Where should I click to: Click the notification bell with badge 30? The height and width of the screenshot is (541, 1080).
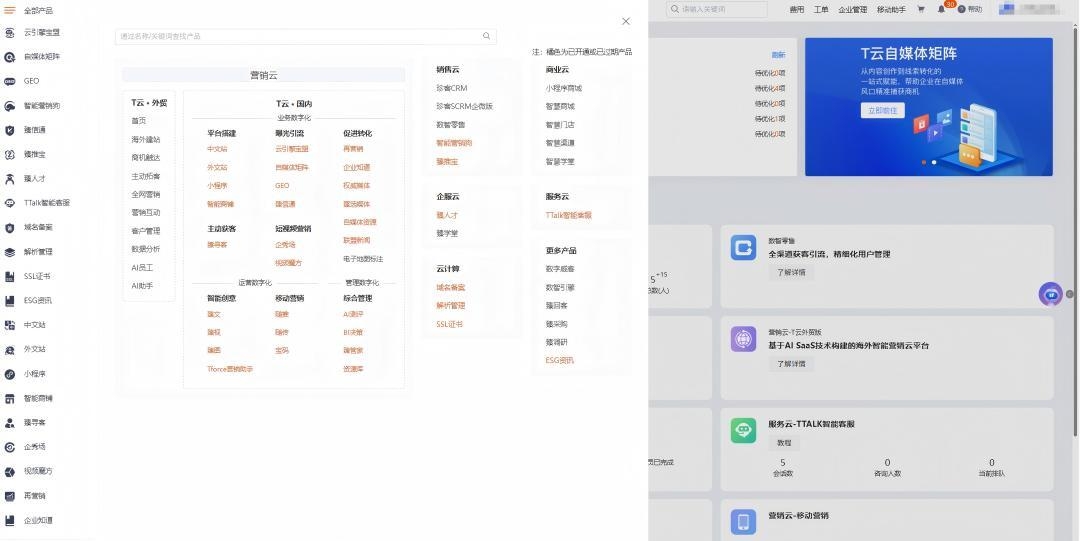[942, 10]
